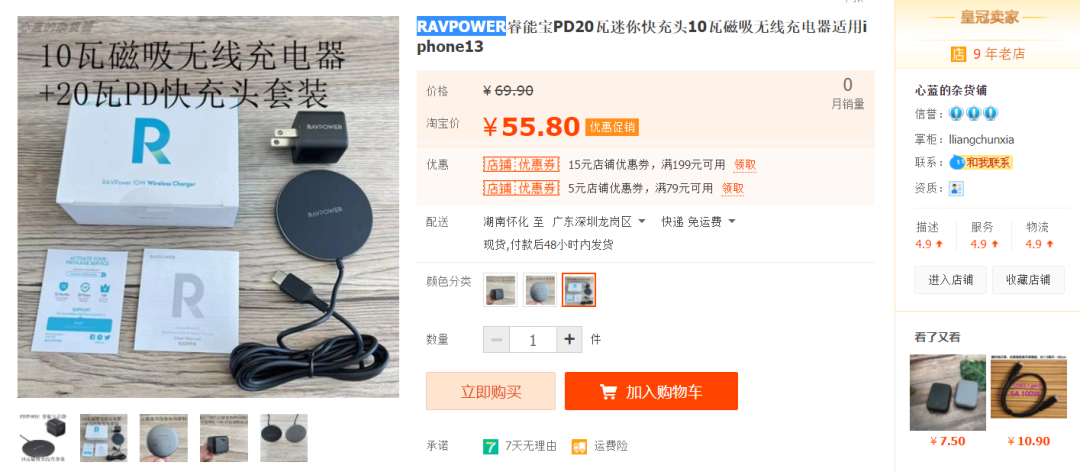The image size is (1080, 472).
Task: Click the 进入店铺 enter store button
Action: coord(951,280)
